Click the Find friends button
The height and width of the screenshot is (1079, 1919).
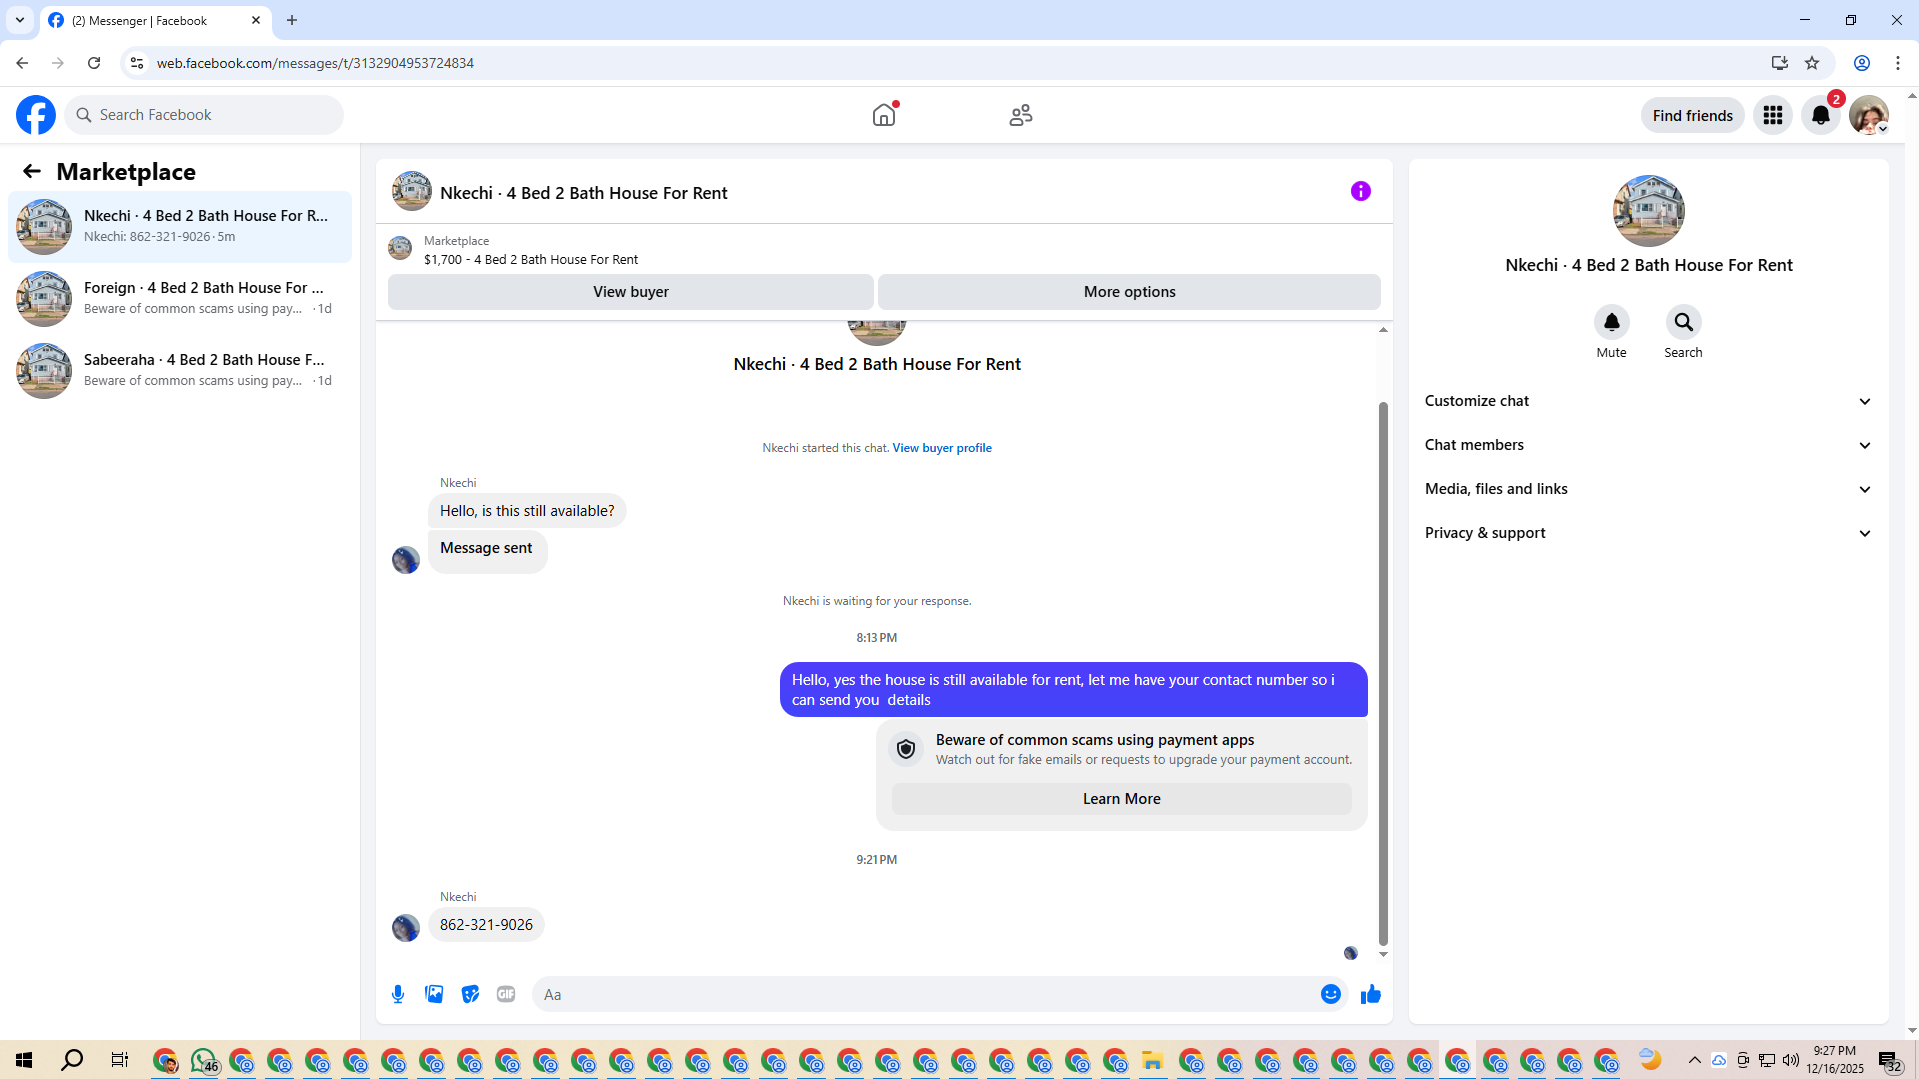pyautogui.click(x=1692, y=115)
